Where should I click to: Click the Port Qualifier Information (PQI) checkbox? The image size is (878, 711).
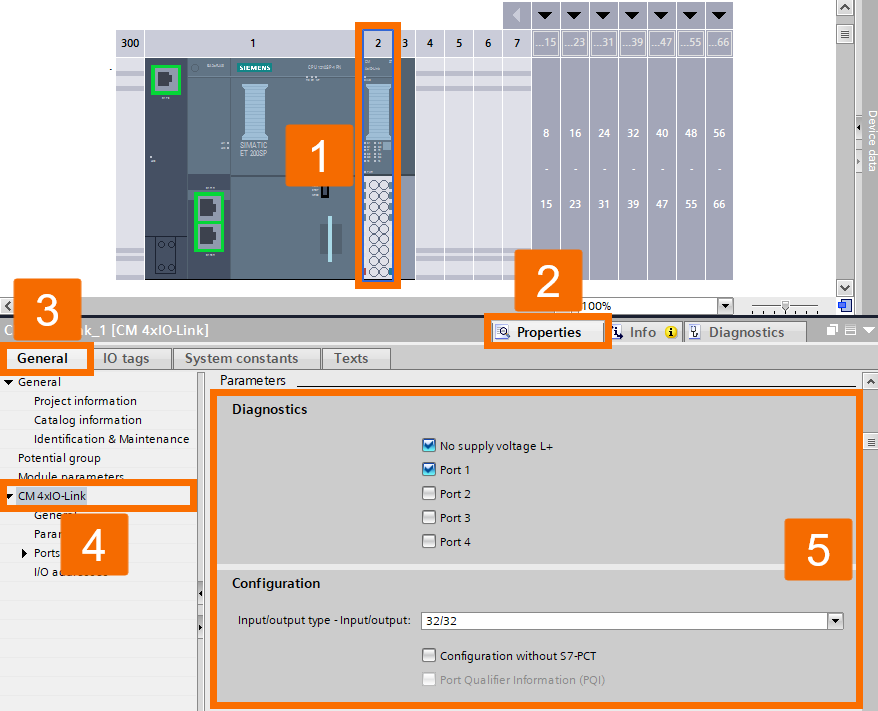click(x=429, y=679)
